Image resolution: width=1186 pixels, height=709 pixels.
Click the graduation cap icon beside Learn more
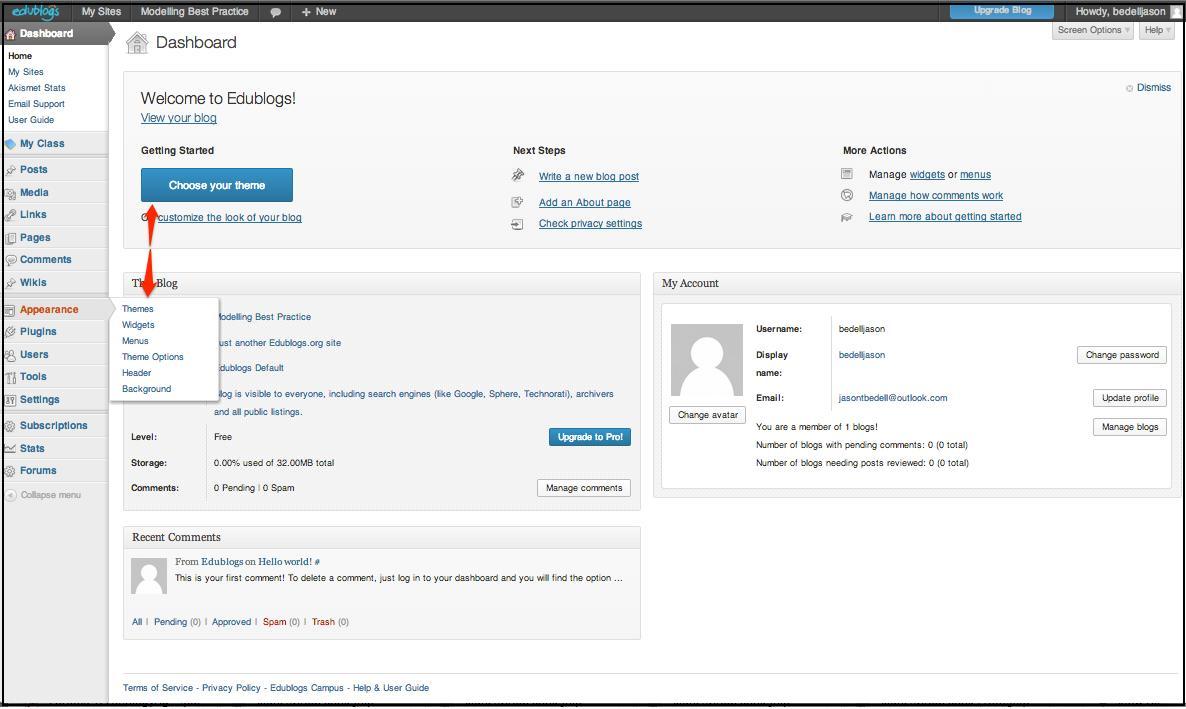(x=847, y=217)
